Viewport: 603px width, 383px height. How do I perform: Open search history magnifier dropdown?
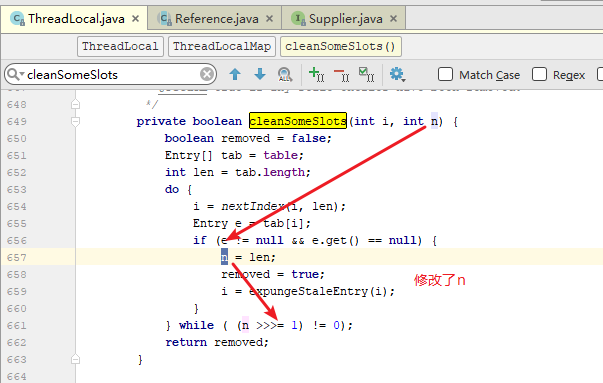[x=16, y=74]
